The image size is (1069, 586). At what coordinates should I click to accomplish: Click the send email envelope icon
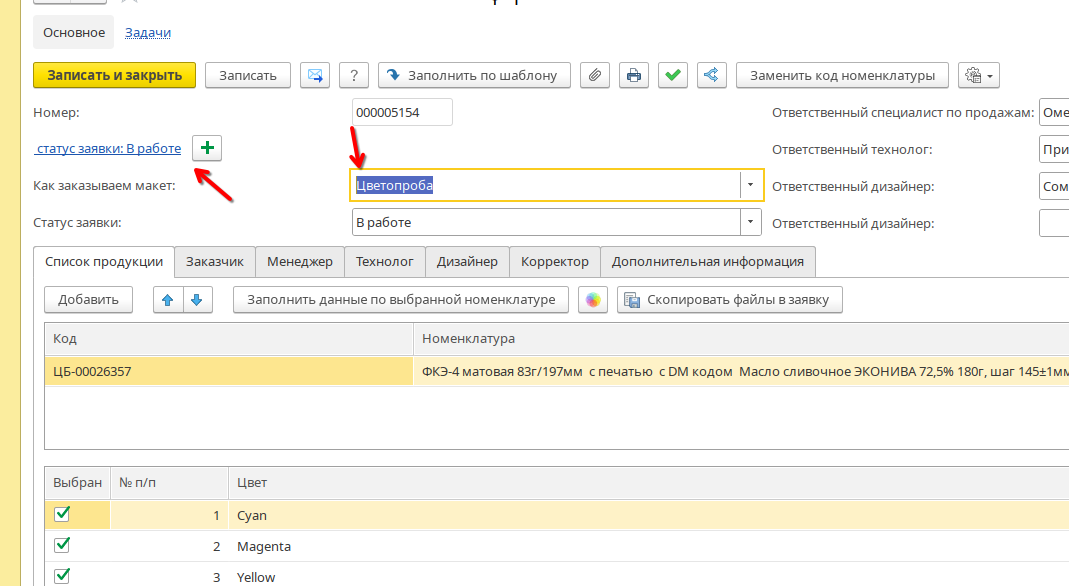[316, 75]
